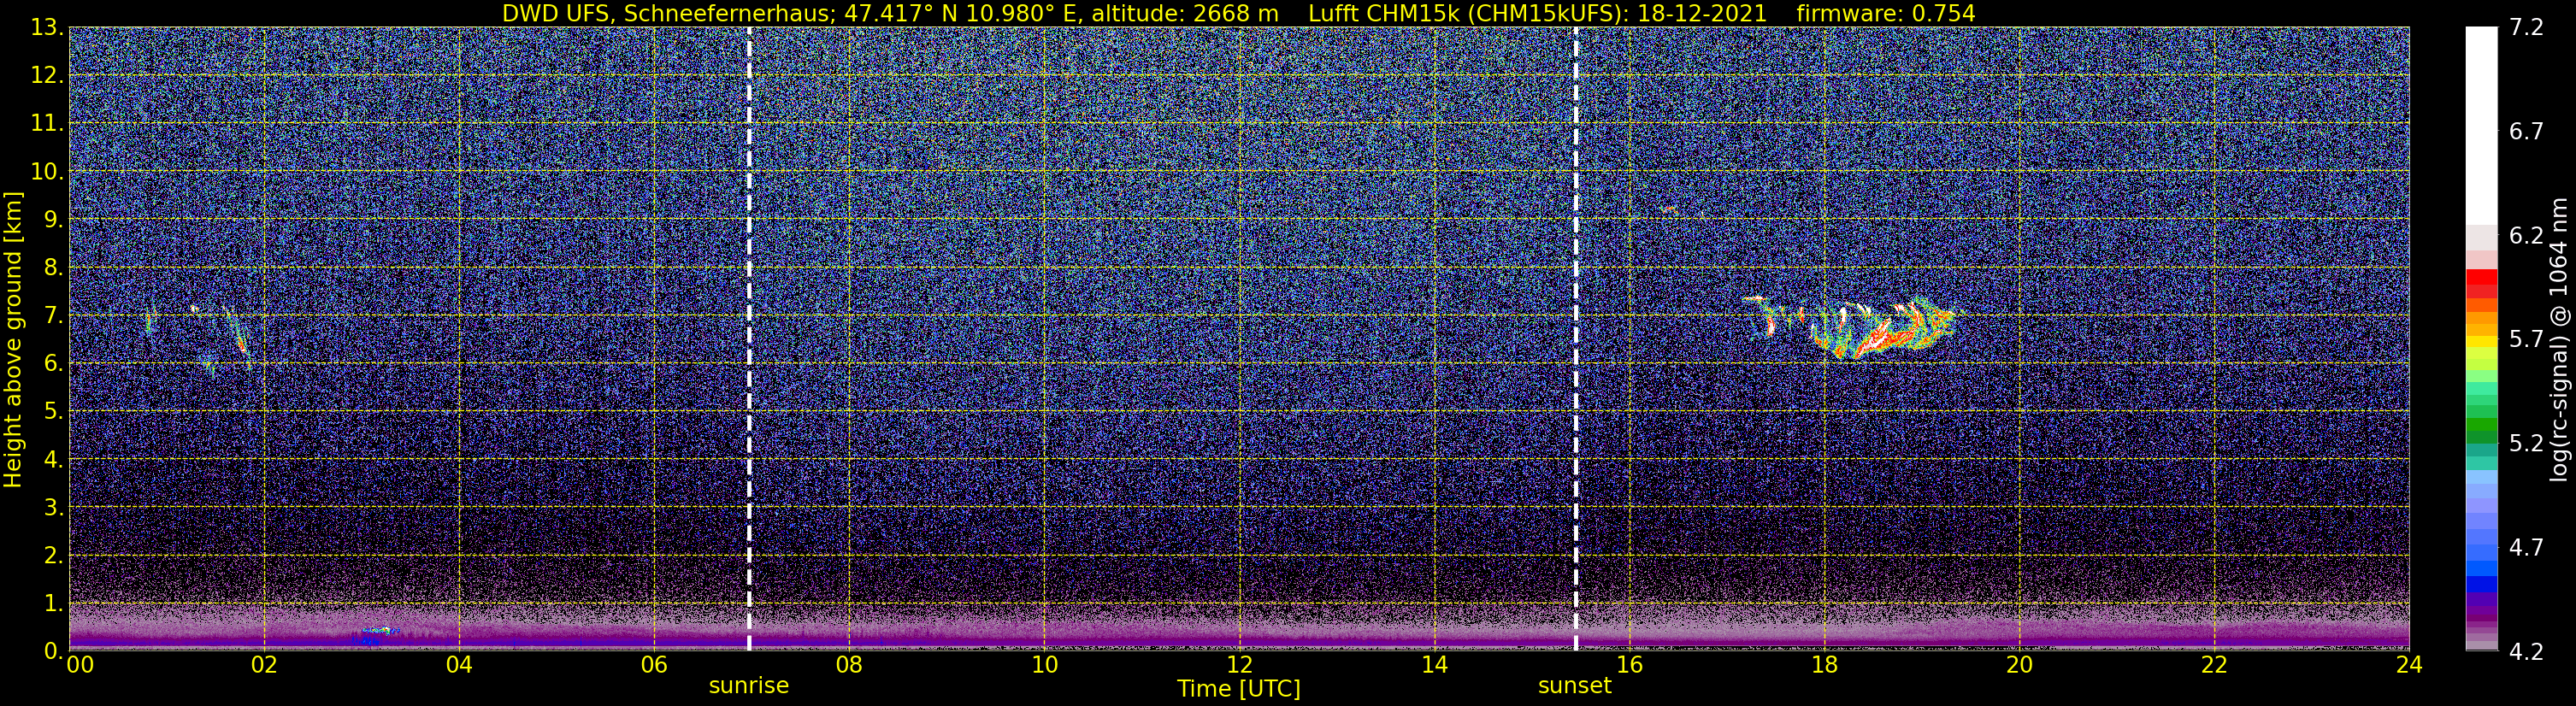Click the '02' time axis tick

pos(264,665)
